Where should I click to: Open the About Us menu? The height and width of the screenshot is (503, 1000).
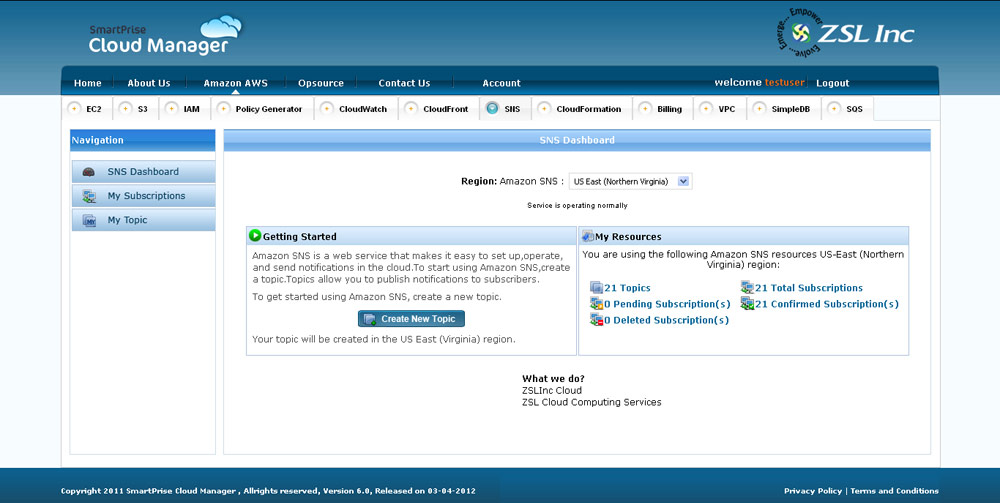pyautogui.click(x=149, y=83)
